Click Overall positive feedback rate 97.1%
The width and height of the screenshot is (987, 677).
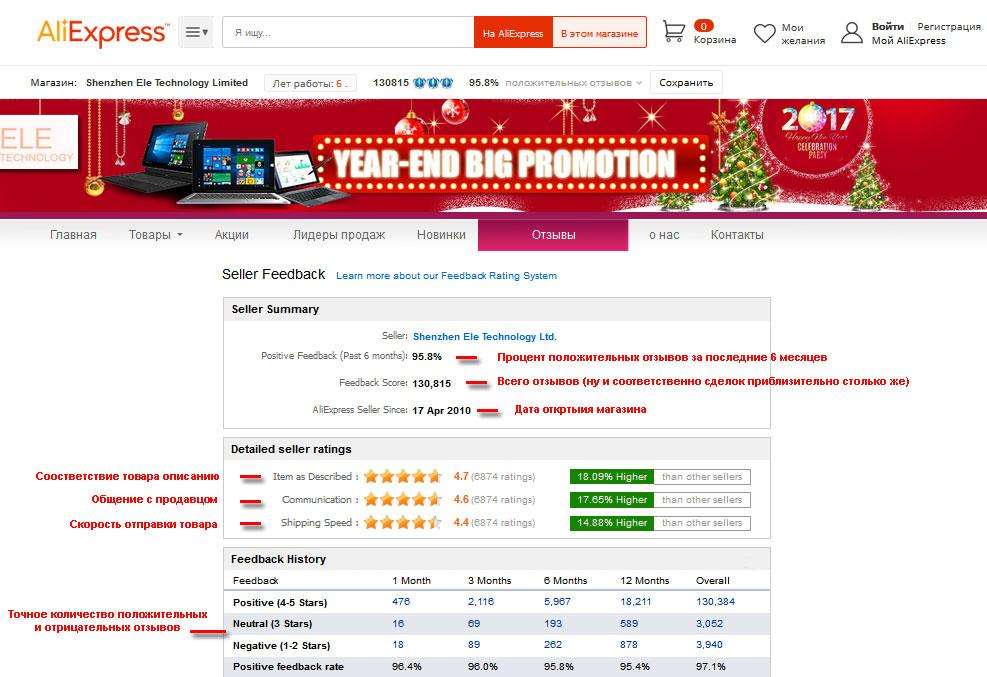[711, 666]
